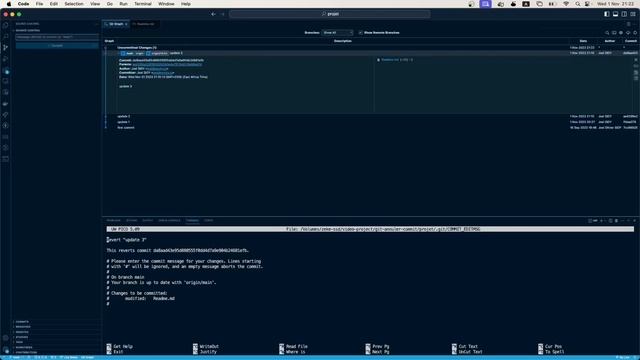This screenshot has height=360, width=640.
Task: Open the Window menu
Action: point(166,4)
